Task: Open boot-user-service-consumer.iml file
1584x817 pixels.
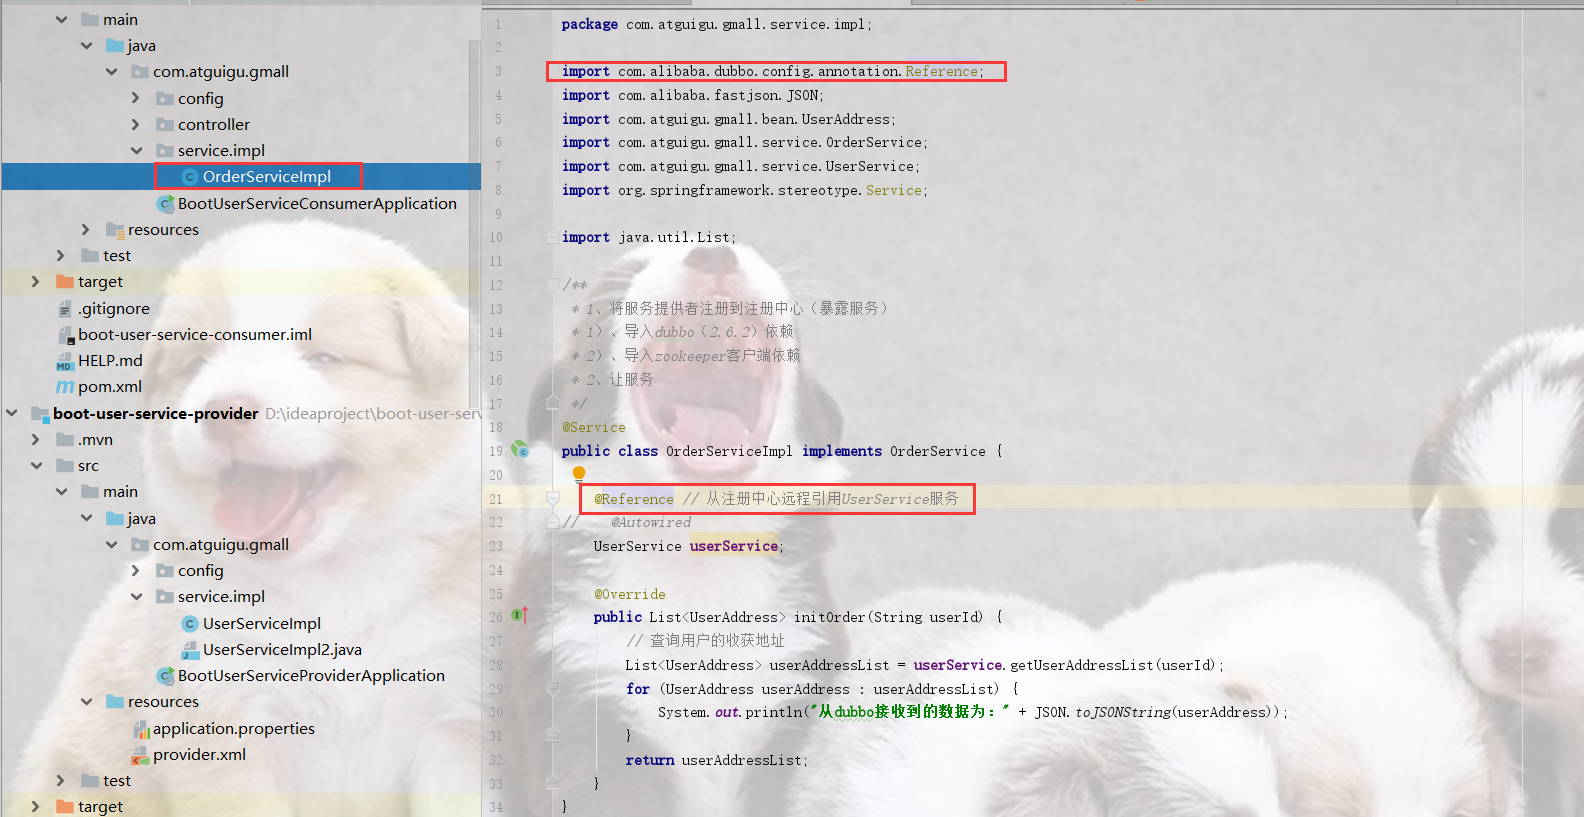Action: pos(195,335)
